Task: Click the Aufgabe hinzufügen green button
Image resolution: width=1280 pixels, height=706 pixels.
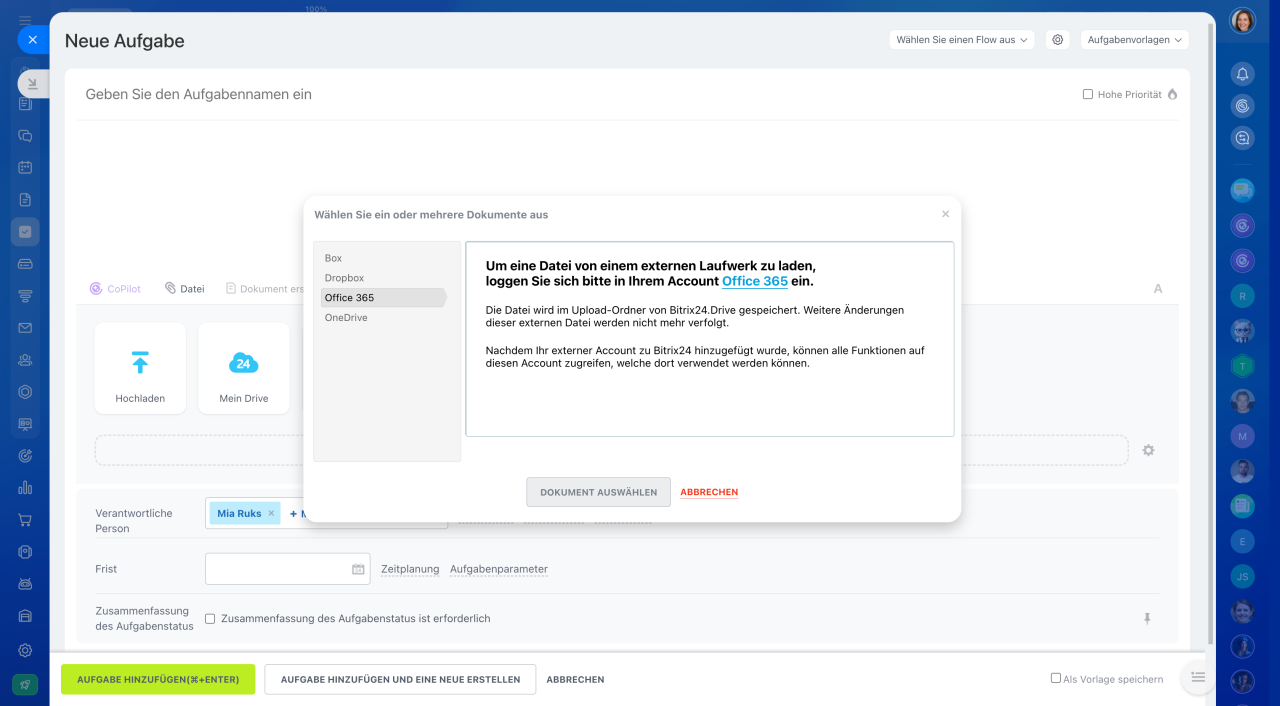Action: pyautogui.click(x=158, y=680)
